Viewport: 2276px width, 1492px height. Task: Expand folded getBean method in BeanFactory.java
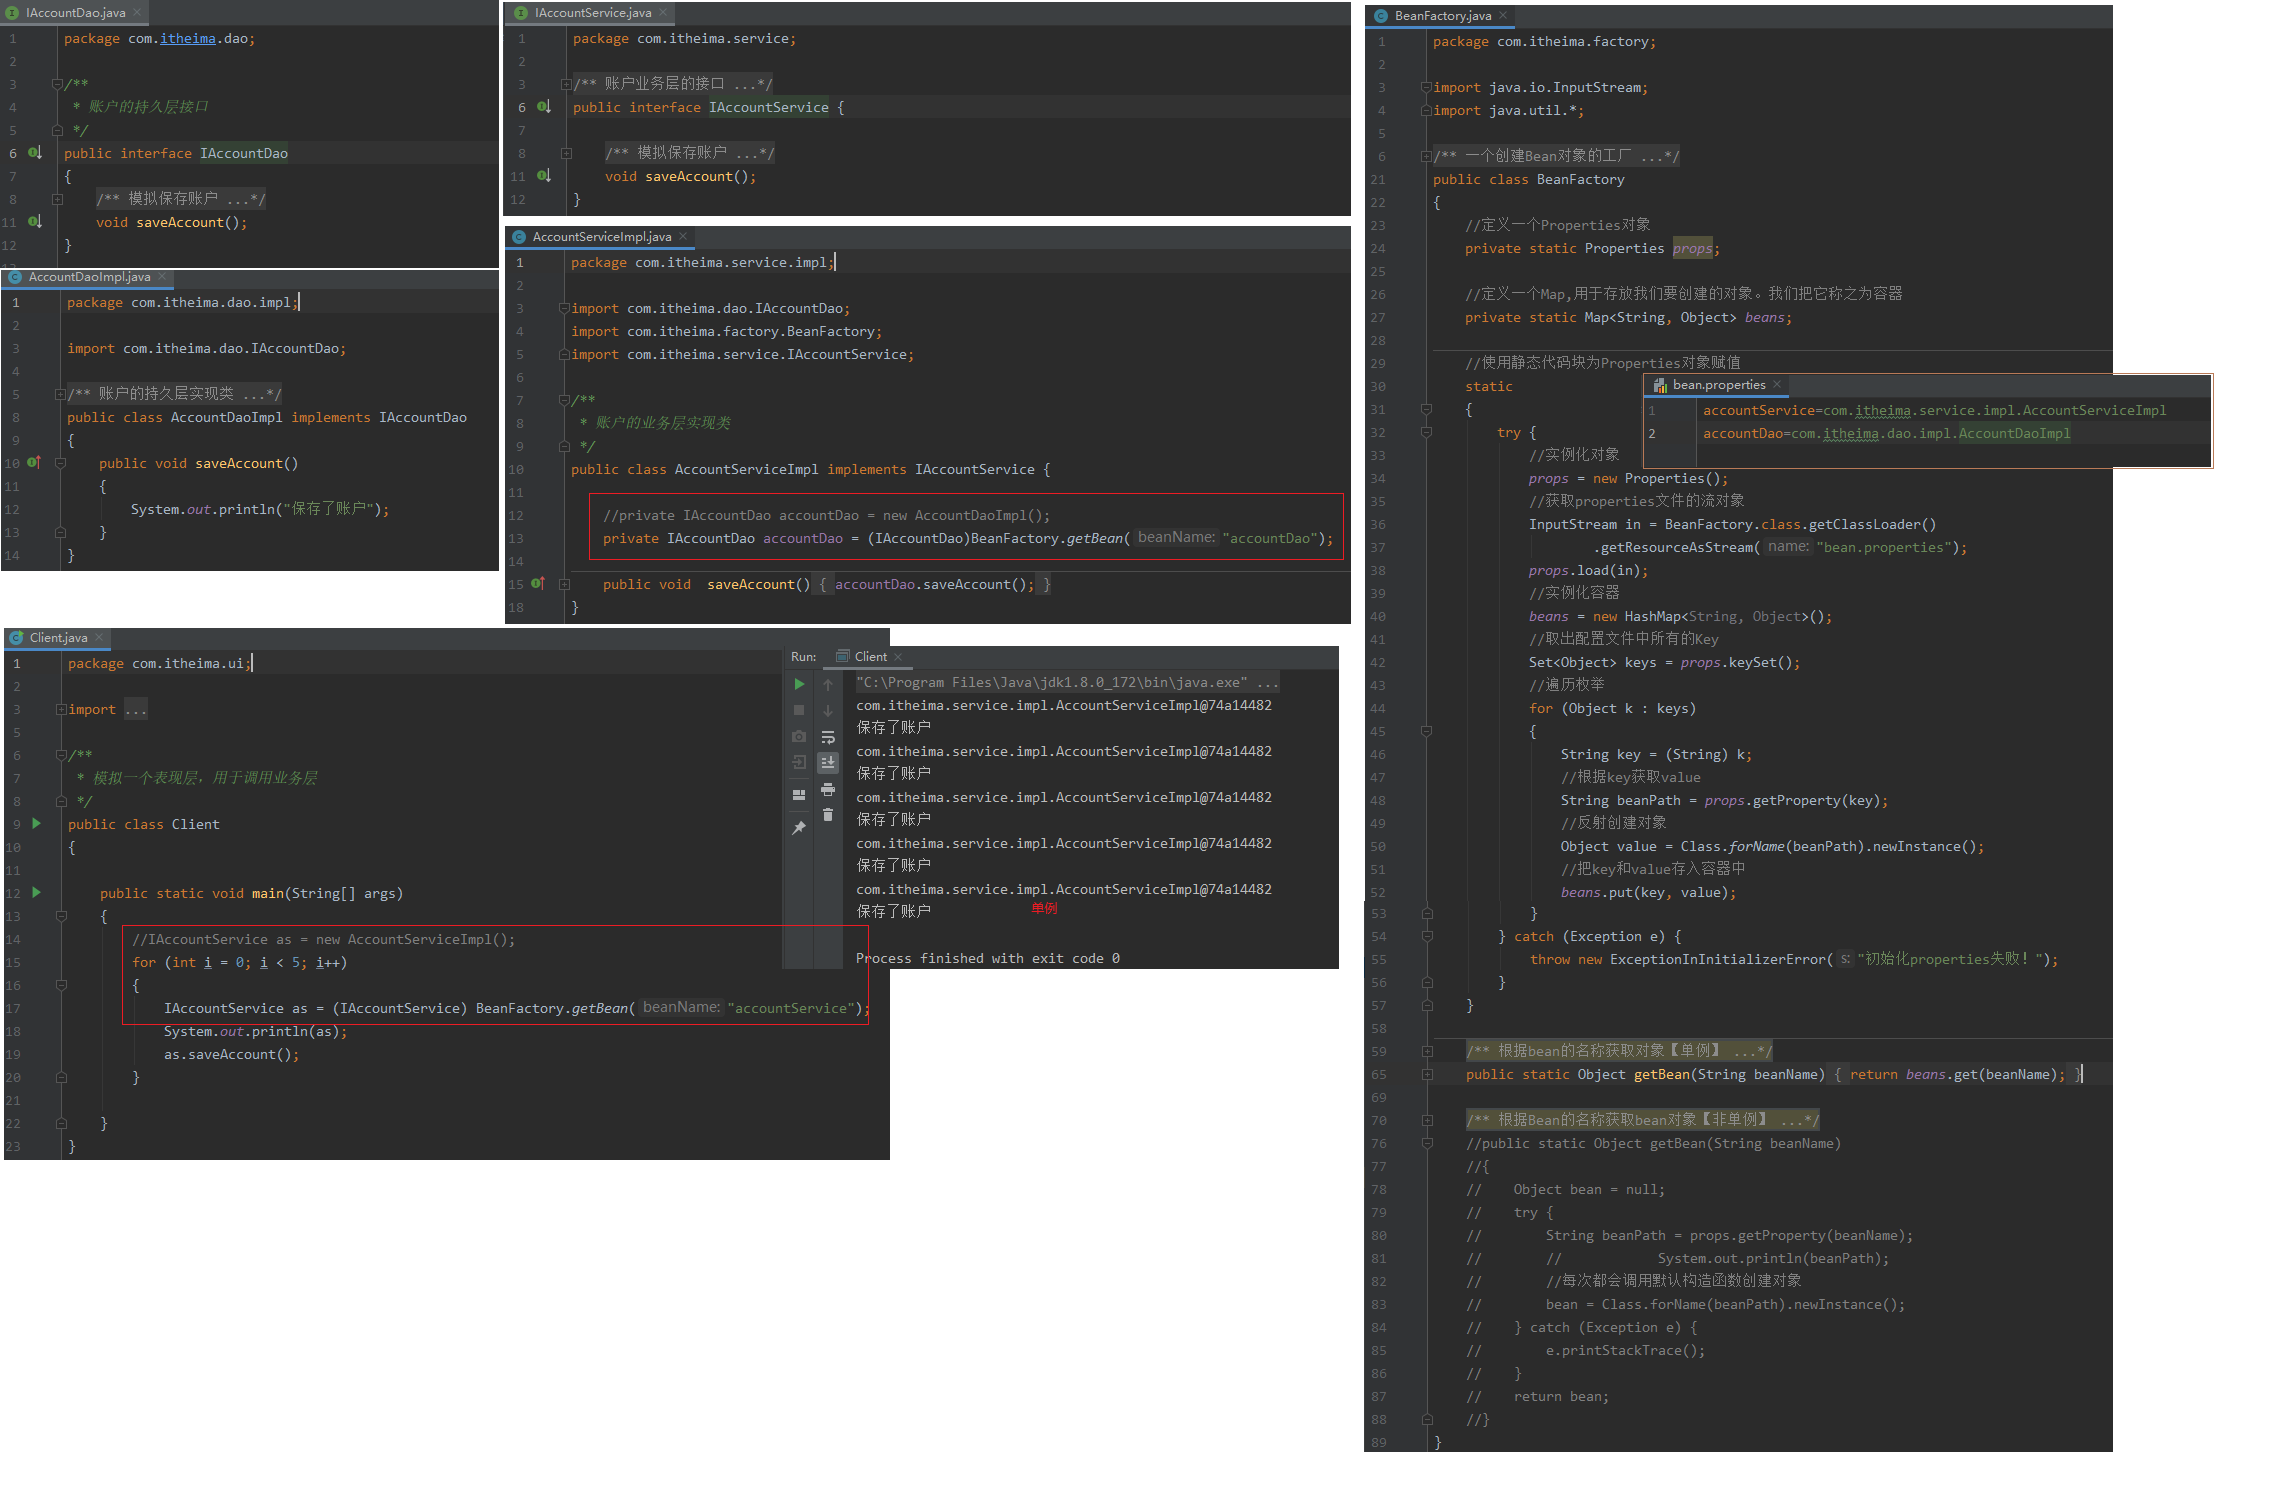[x=1428, y=1074]
